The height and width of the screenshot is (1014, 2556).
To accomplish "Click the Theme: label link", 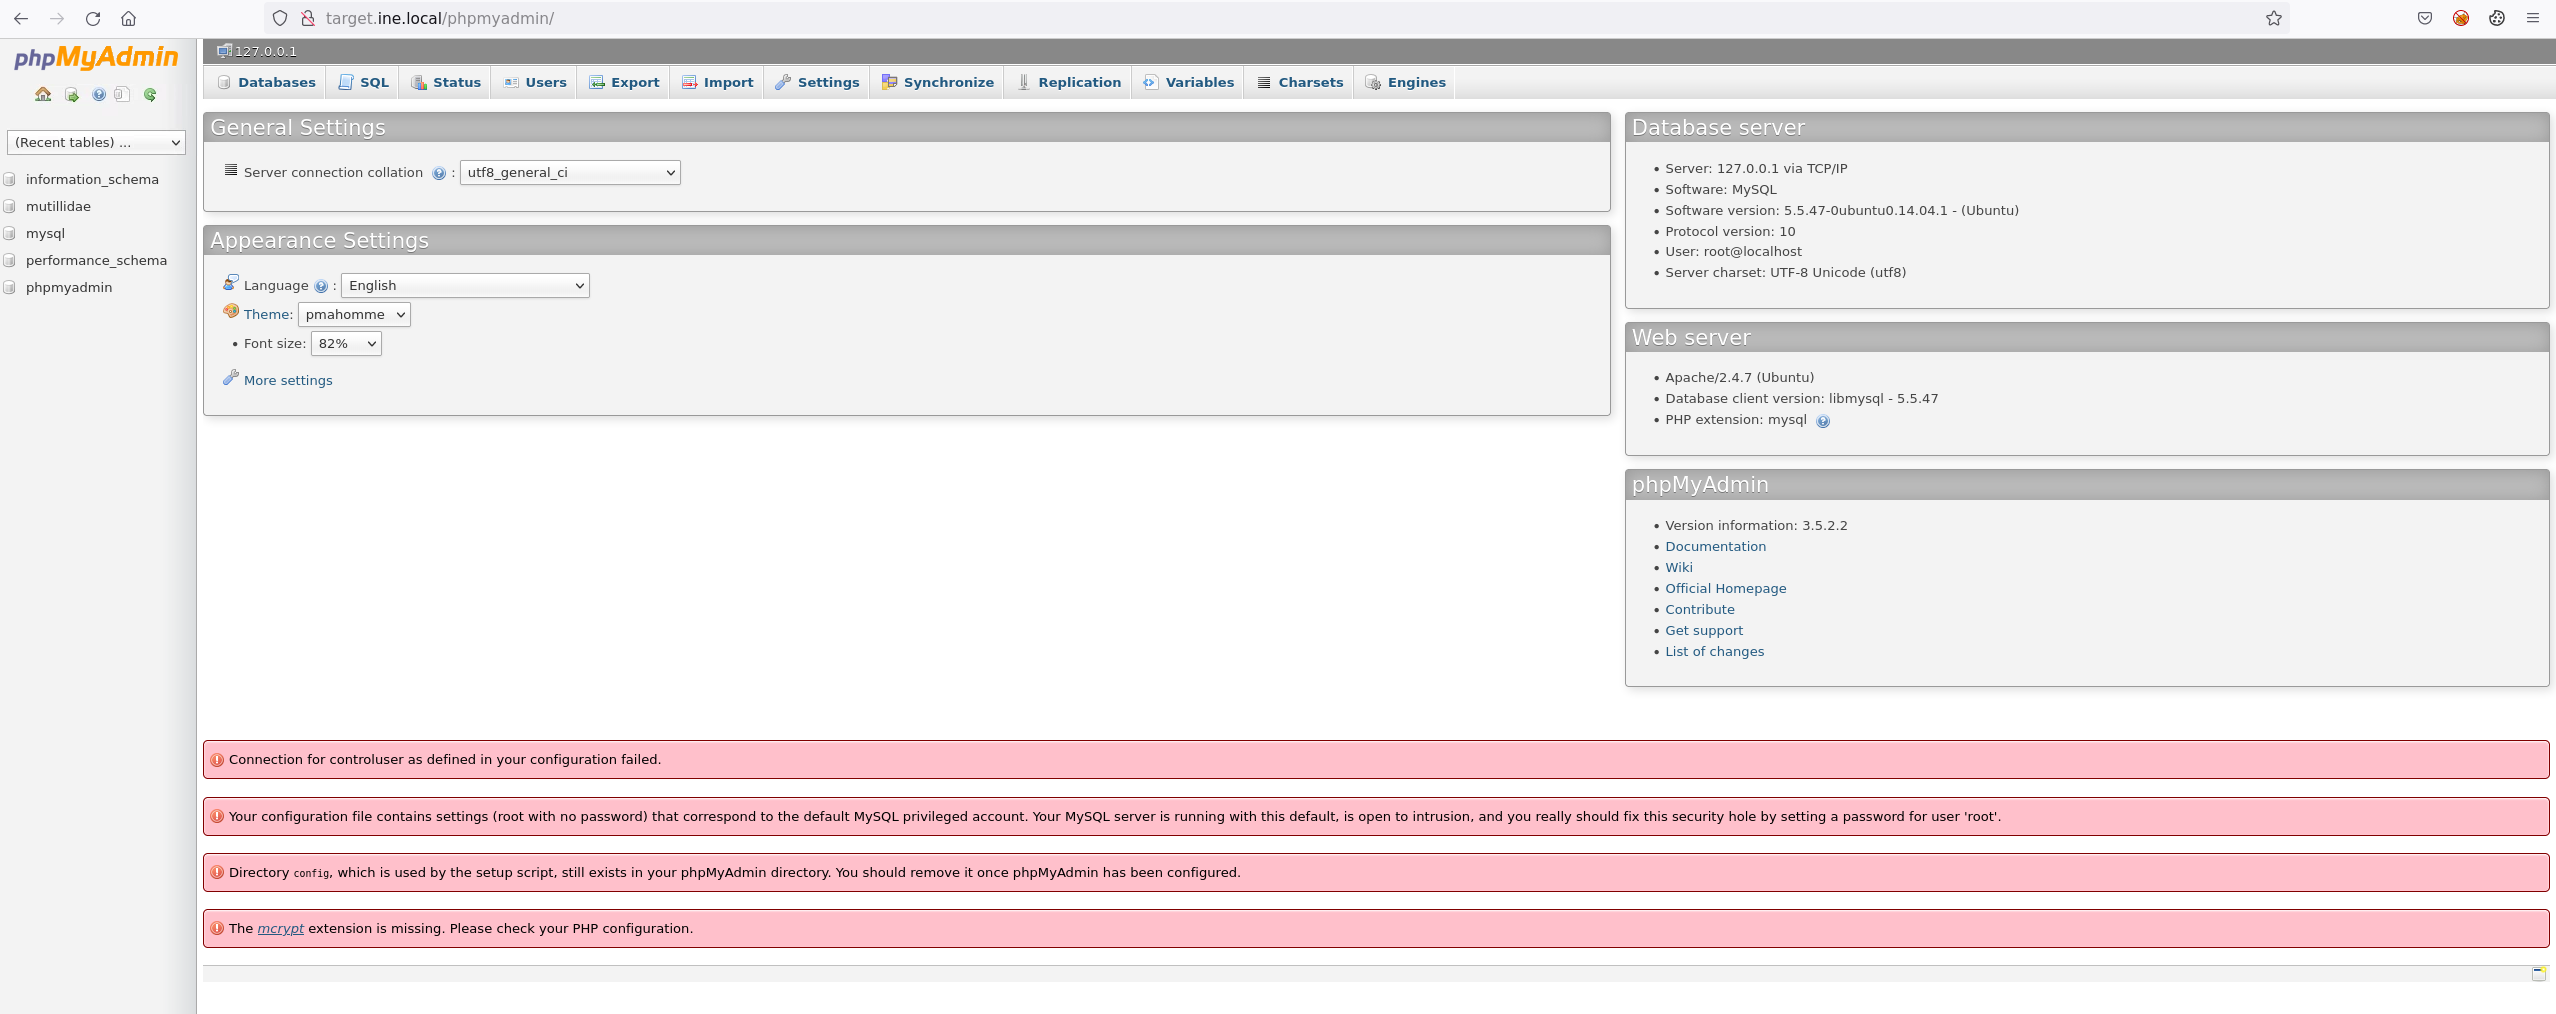I will [x=268, y=315].
